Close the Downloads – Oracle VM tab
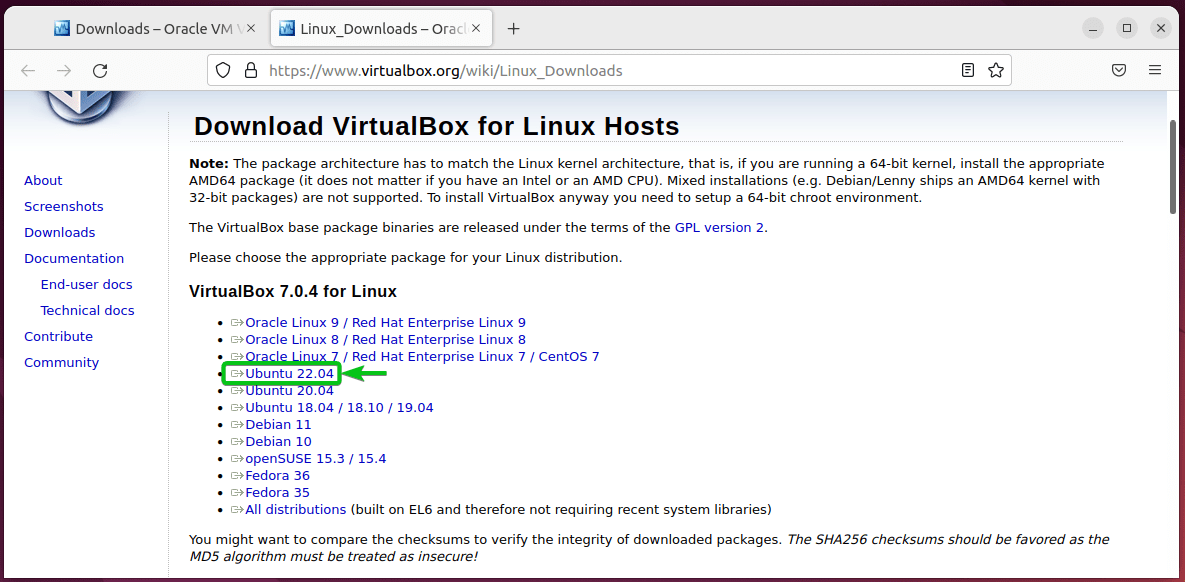Screen dimensions: 1185x582 pos(253,29)
